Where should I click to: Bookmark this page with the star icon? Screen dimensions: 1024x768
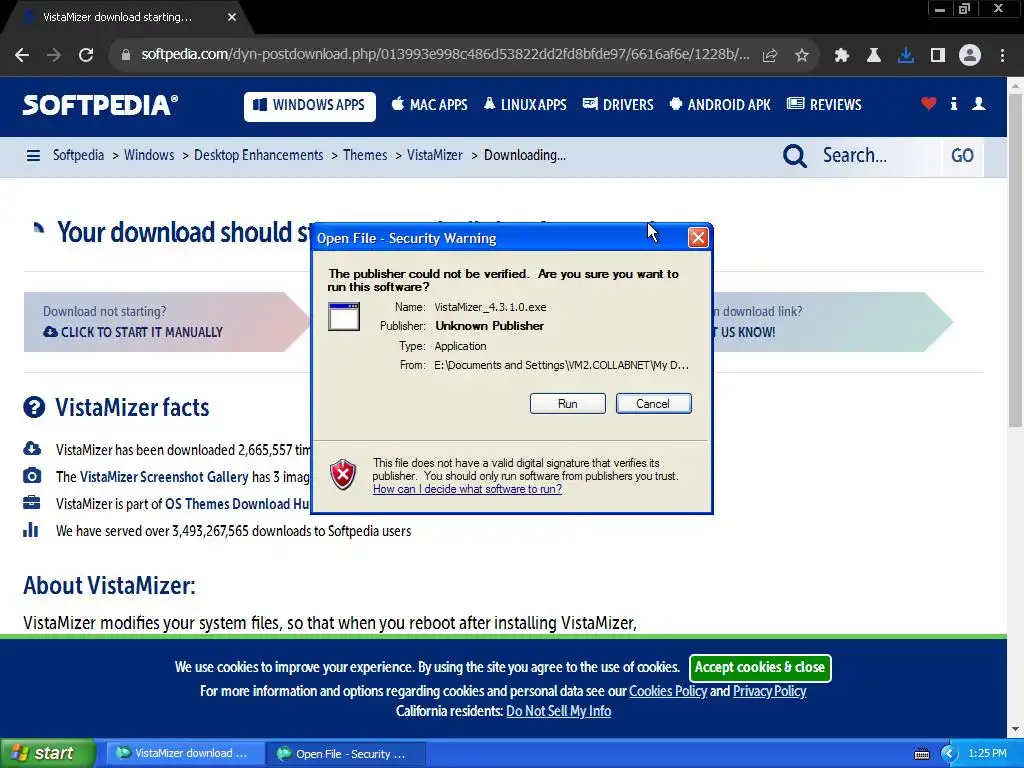pos(802,55)
